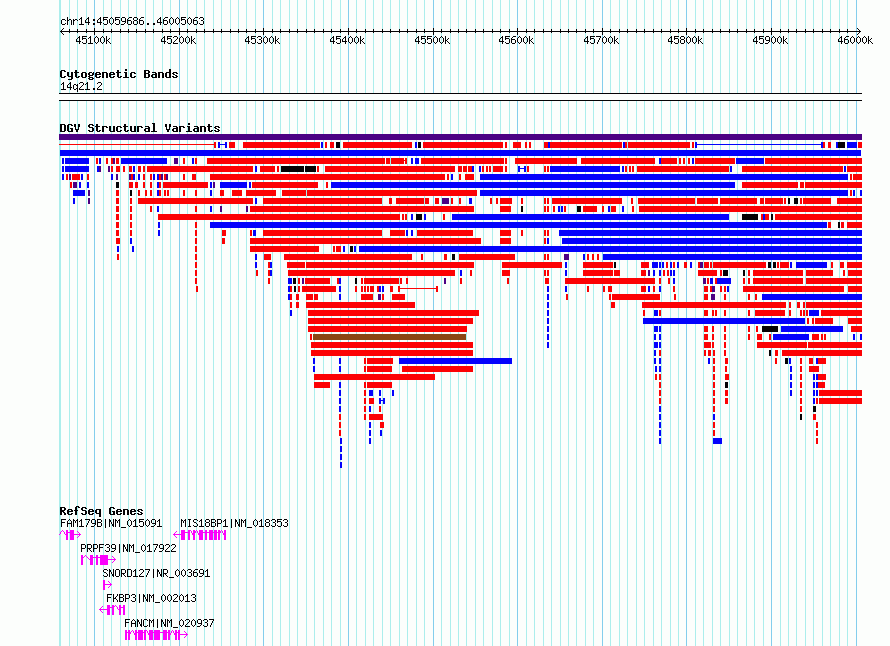Click the 45200k ruler label
This screenshot has width=890, height=646.
click(178, 40)
